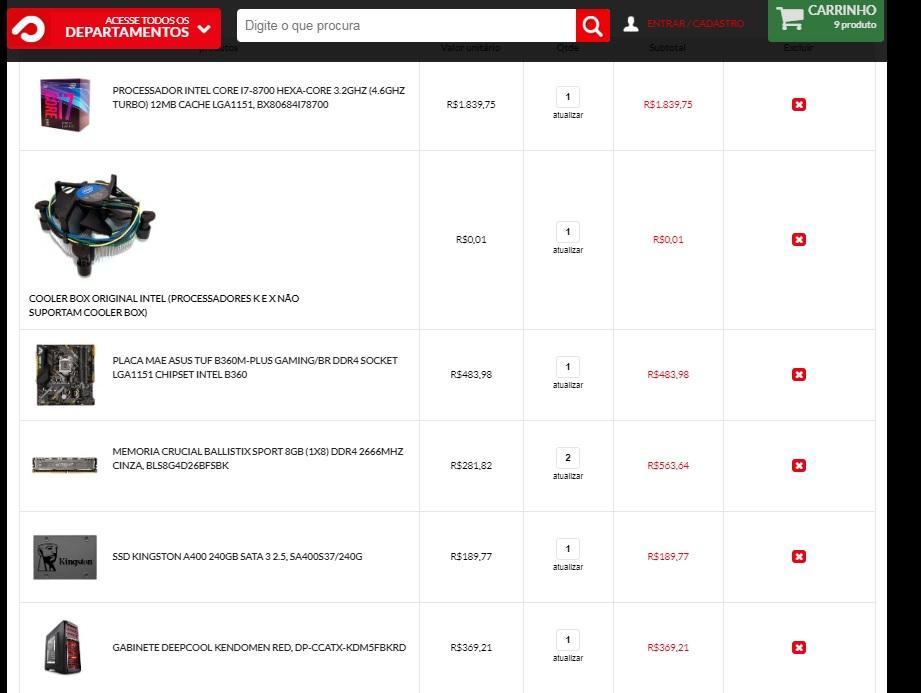Image resolution: width=921 pixels, height=693 pixels.
Task: Remove the Cooler Box Original Intel item
Action: (799, 240)
